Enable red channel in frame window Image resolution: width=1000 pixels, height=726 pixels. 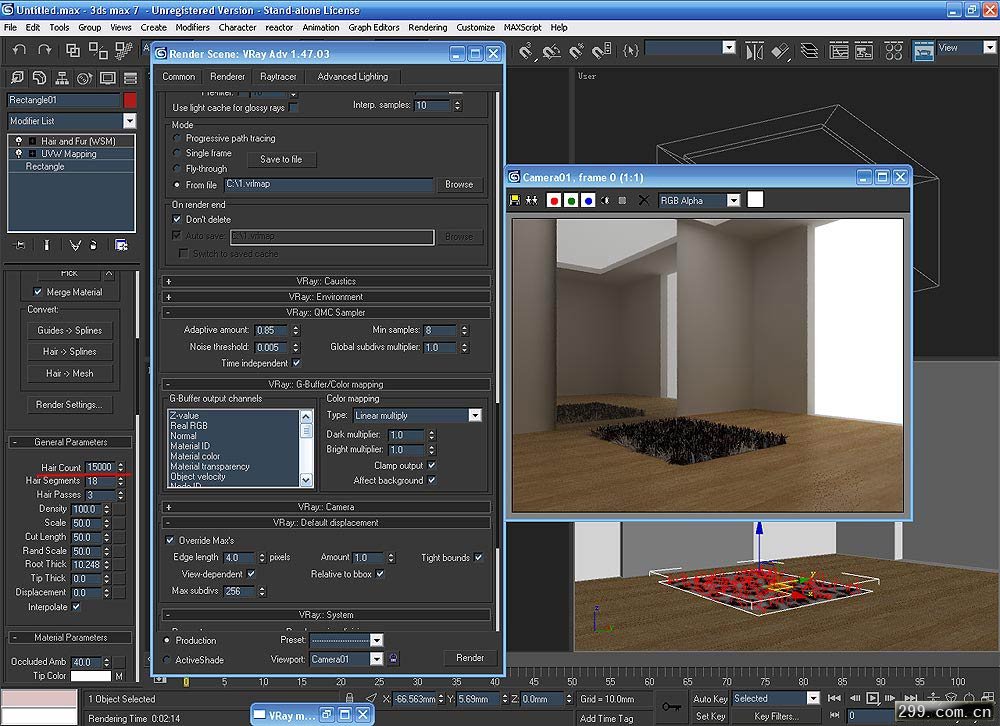[554, 200]
